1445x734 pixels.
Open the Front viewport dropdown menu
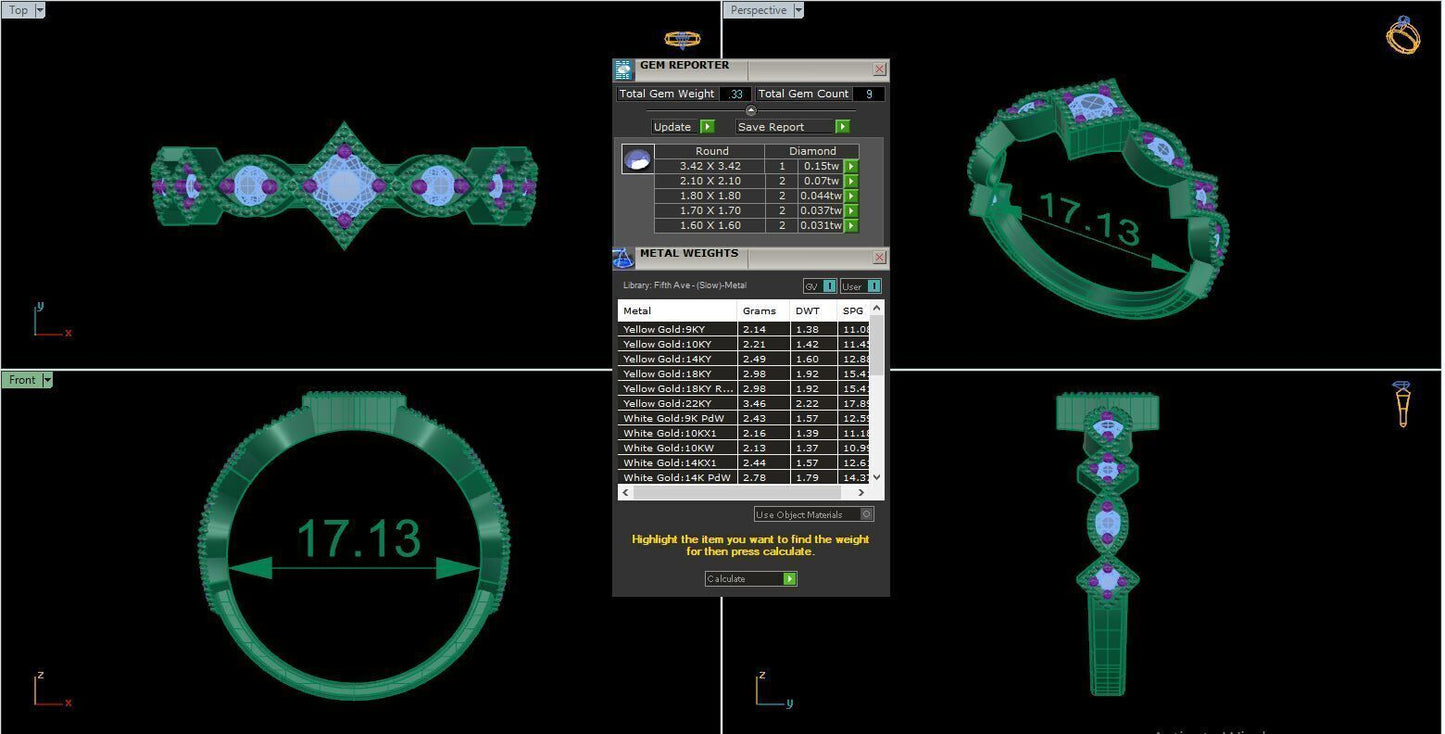click(46, 380)
